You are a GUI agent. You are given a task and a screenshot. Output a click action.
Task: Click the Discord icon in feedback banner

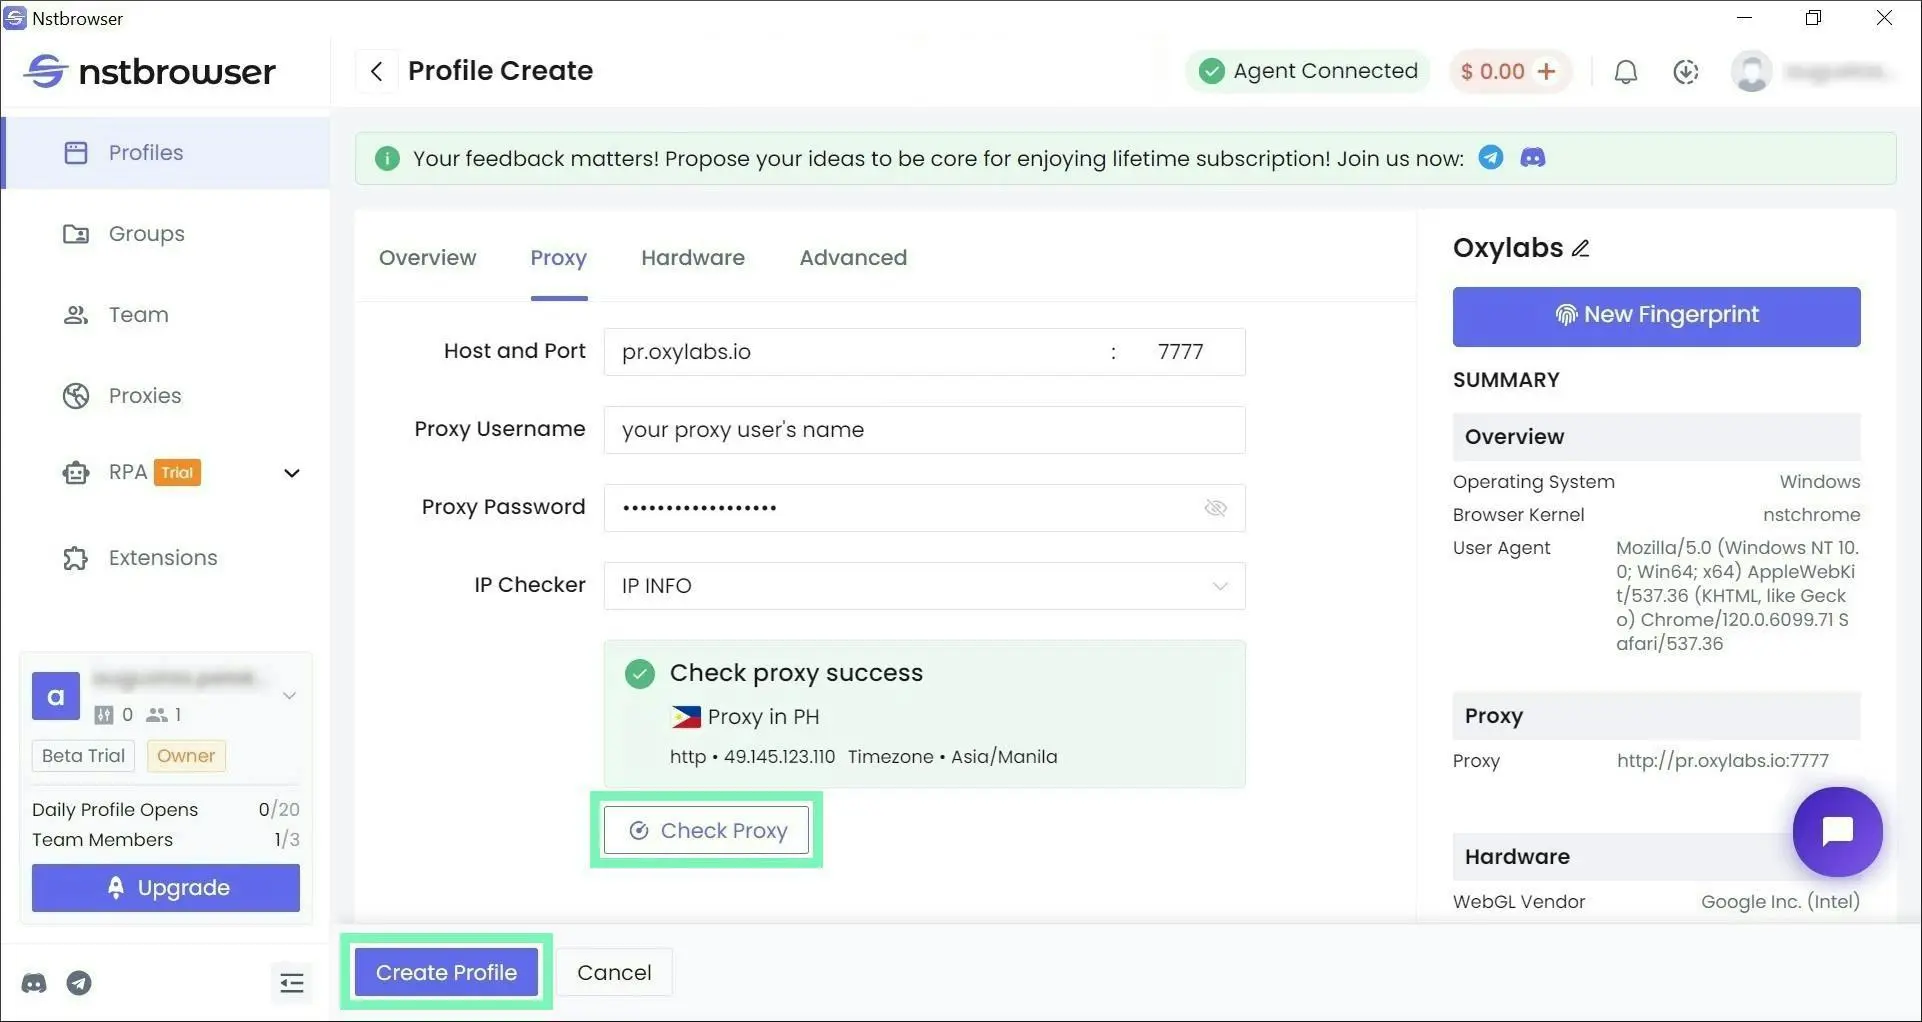pyautogui.click(x=1532, y=158)
